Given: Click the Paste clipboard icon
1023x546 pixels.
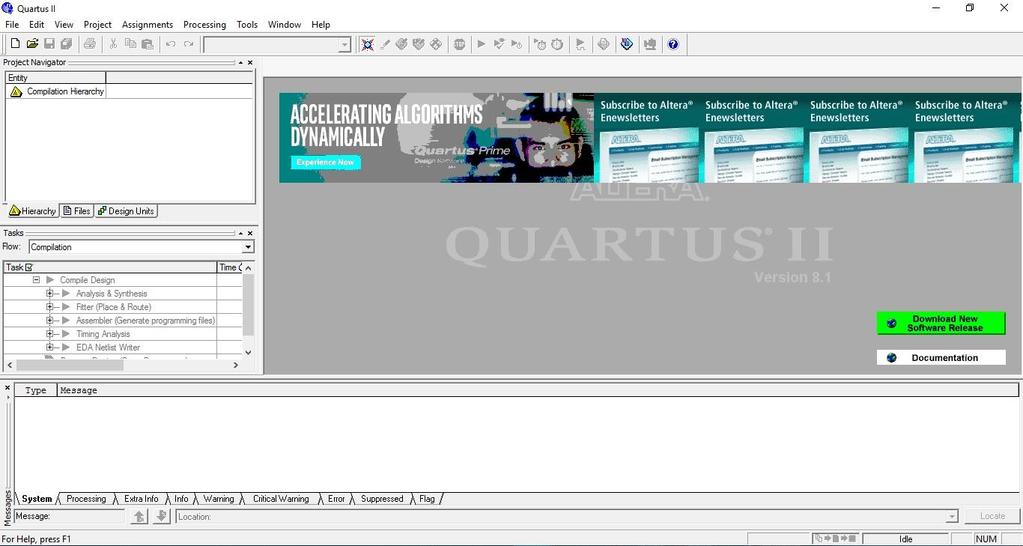Looking at the screenshot, I should [147, 44].
